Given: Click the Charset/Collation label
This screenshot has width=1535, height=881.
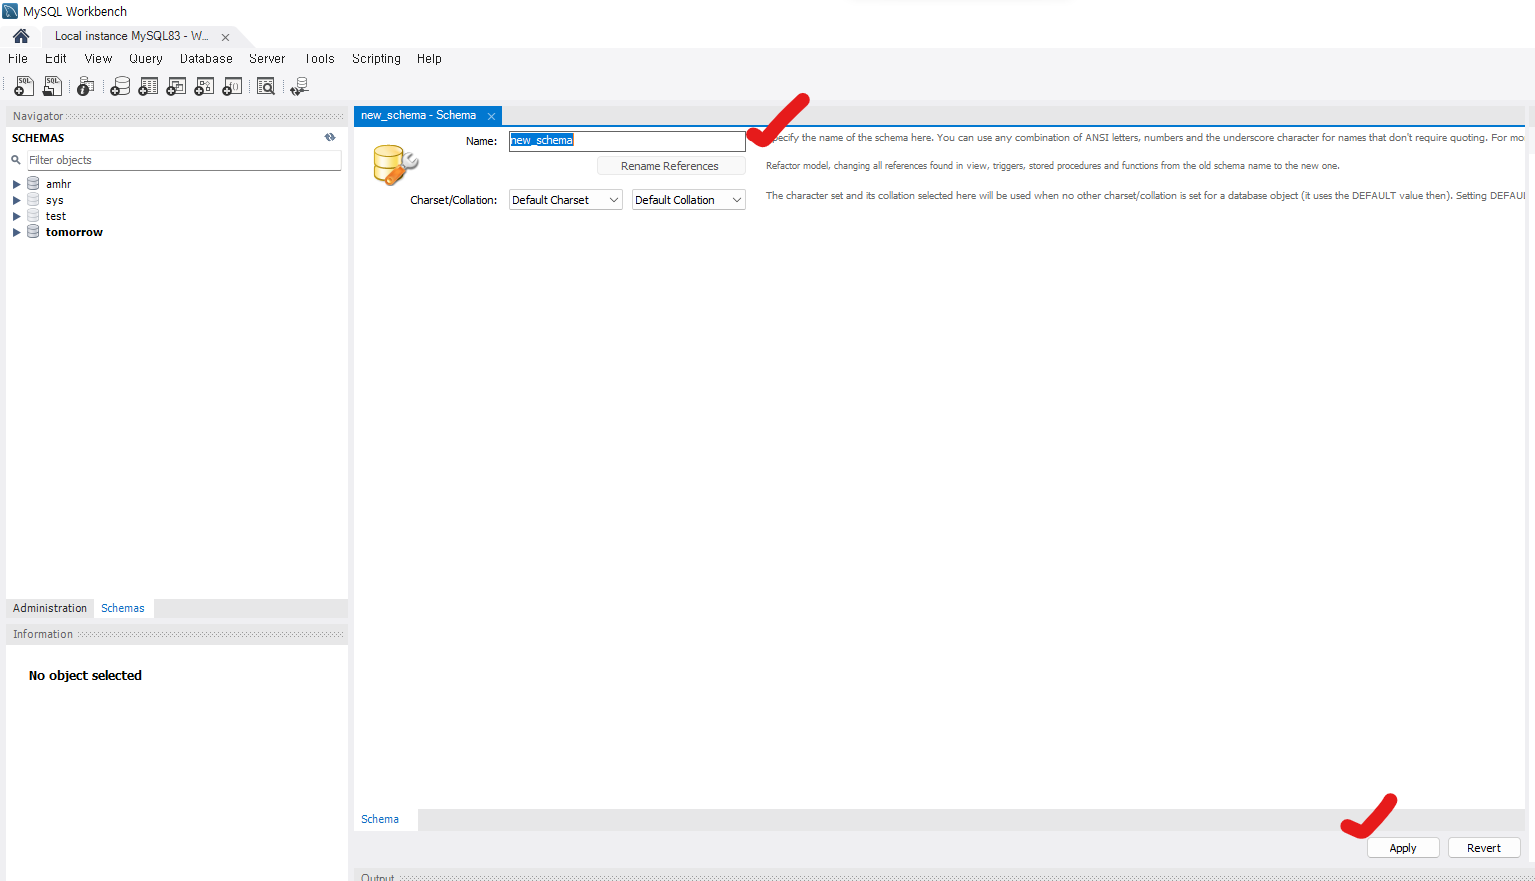Looking at the screenshot, I should click(453, 200).
